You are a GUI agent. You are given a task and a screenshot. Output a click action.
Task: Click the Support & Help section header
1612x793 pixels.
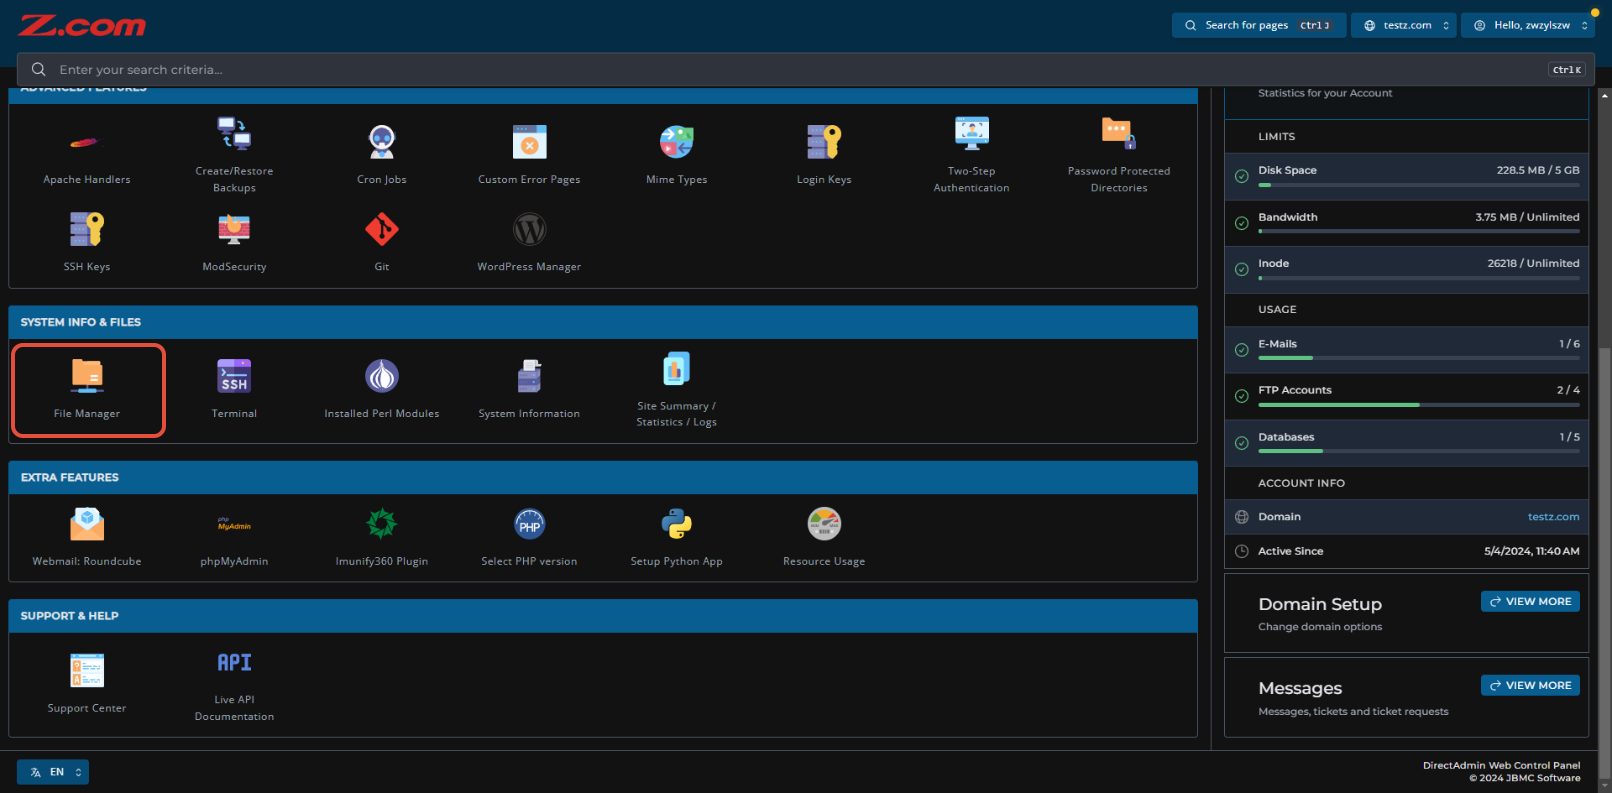point(603,616)
